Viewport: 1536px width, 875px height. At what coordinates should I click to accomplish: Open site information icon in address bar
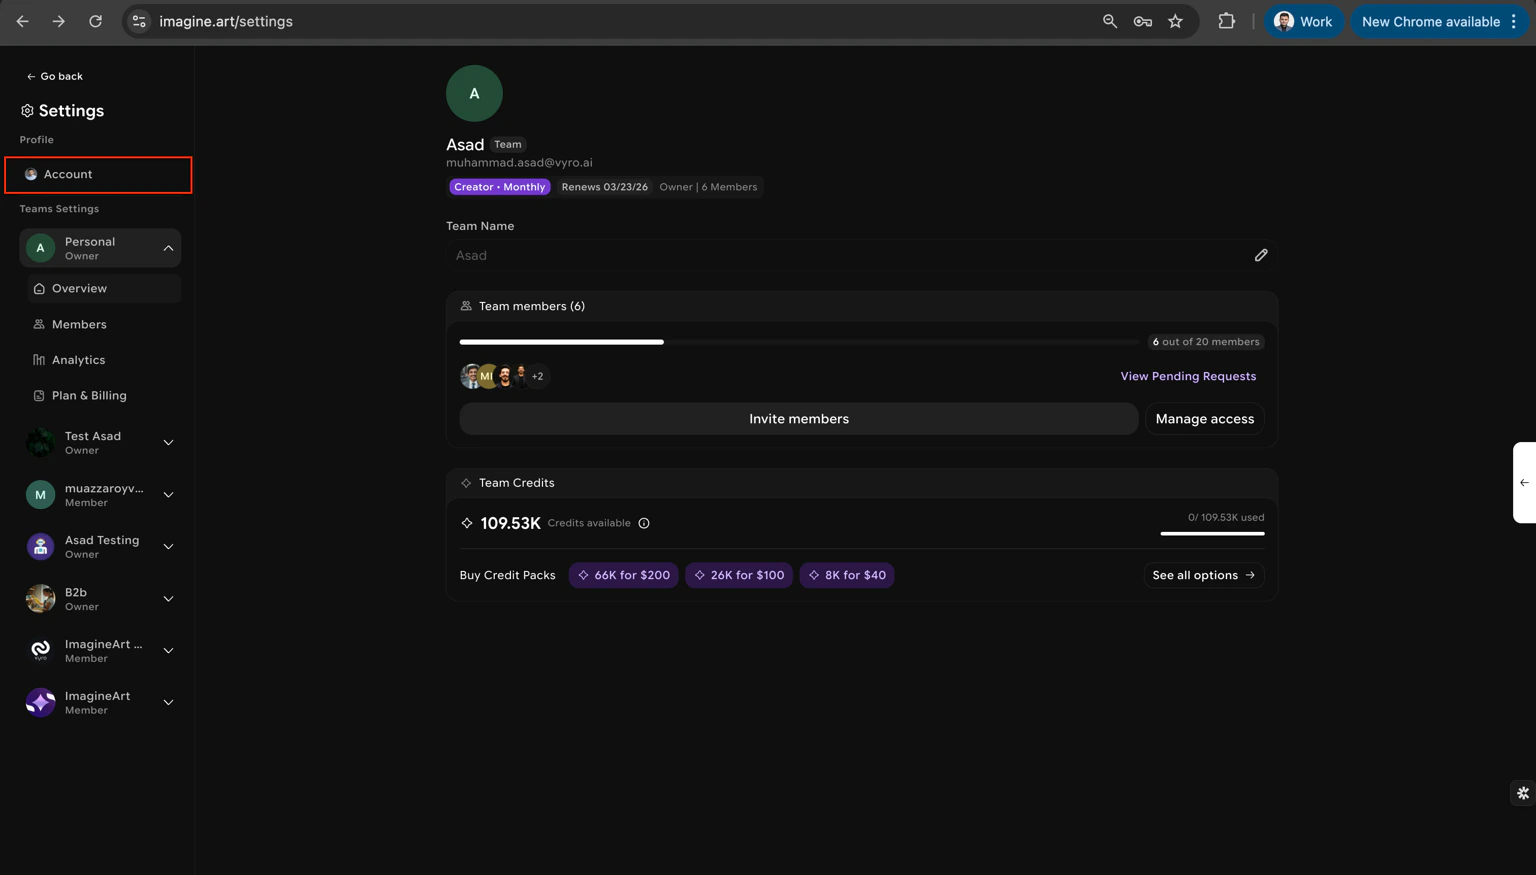(x=139, y=21)
